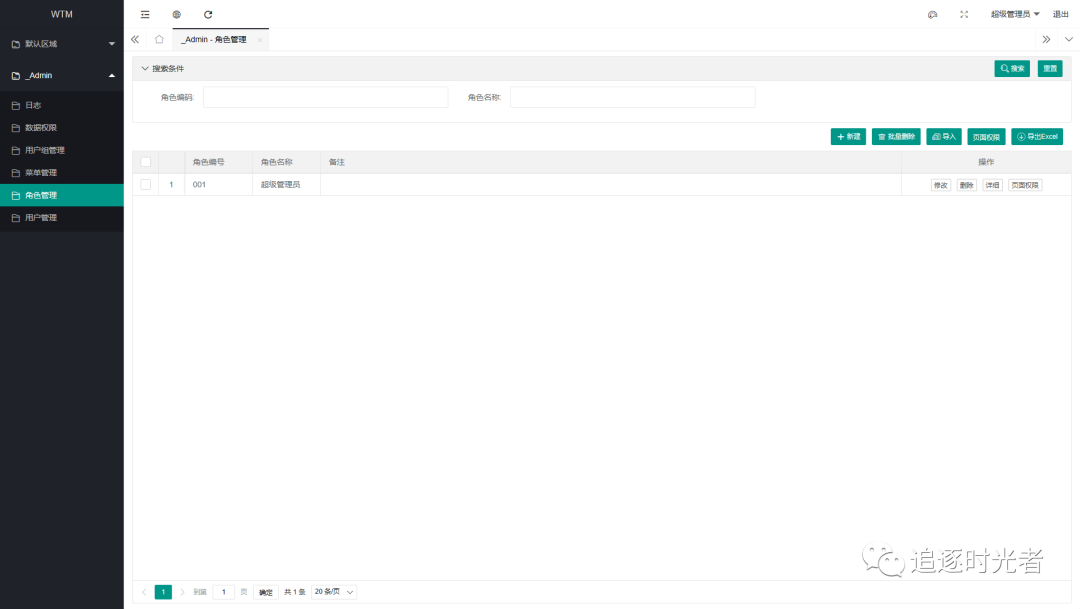This screenshot has width=1080, height=609.
Task: Click 页面权限 toolbar button
Action: (986, 137)
